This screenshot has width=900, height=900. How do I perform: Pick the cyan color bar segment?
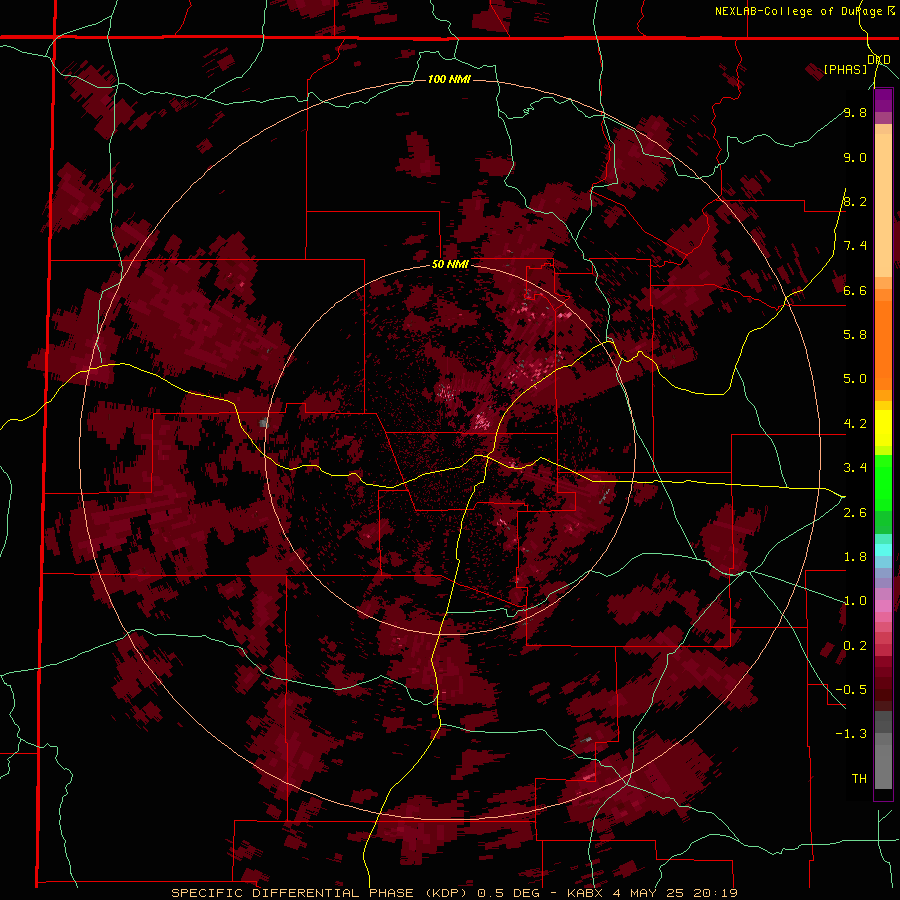pos(883,550)
